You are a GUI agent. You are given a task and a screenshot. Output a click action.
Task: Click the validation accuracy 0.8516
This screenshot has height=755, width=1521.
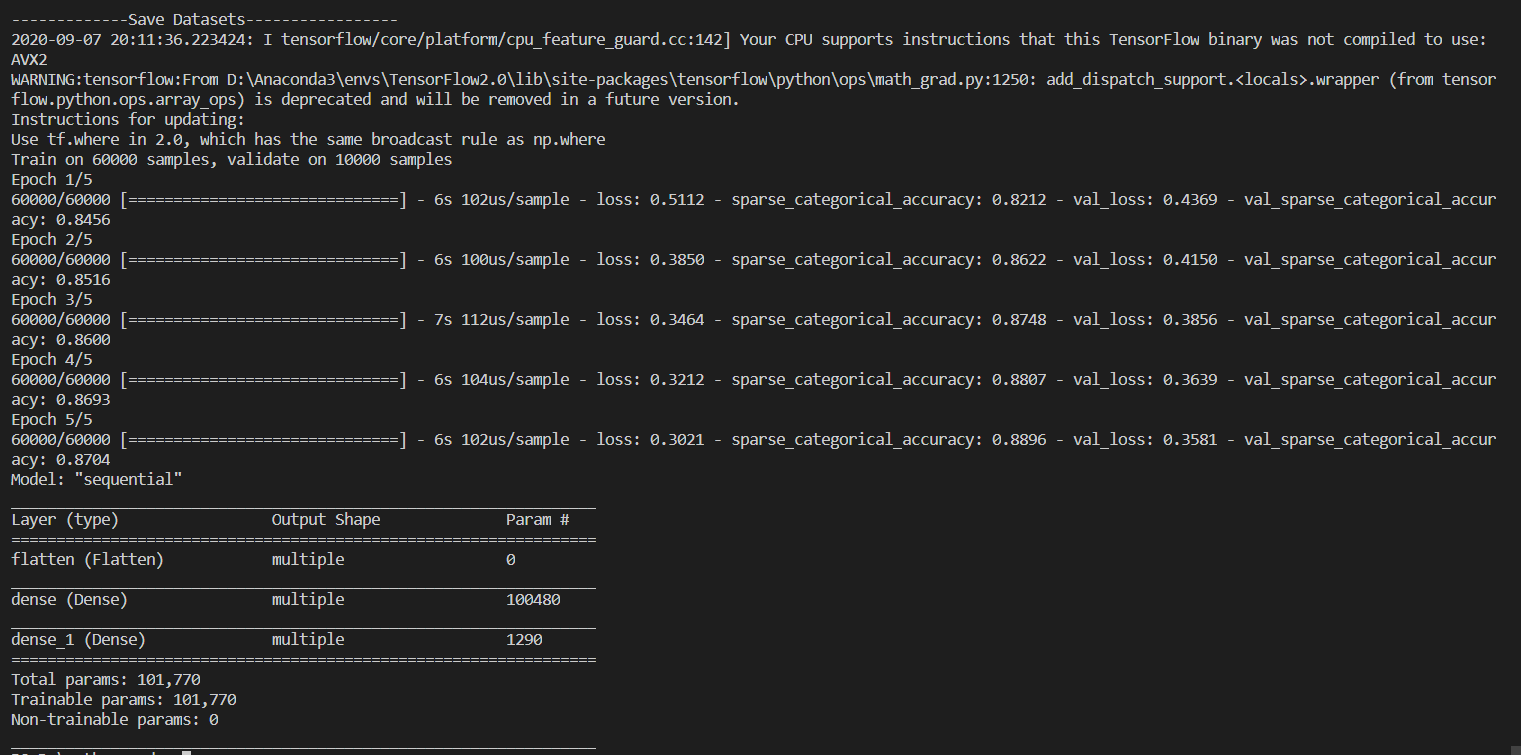(83, 280)
